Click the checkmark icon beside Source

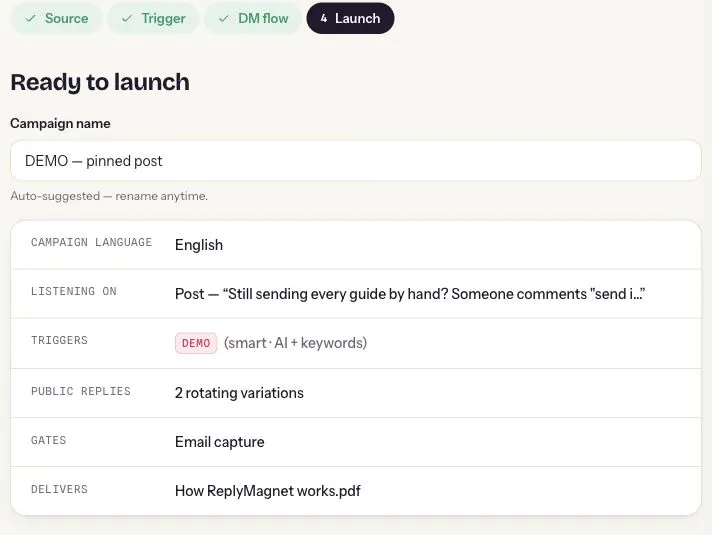tap(30, 19)
